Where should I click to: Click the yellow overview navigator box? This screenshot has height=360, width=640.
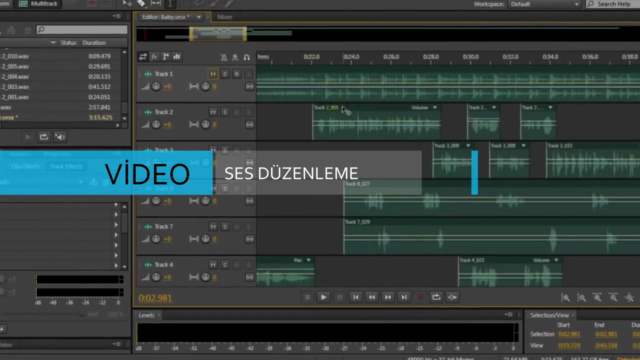pyautogui.click(x=218, y=34)
